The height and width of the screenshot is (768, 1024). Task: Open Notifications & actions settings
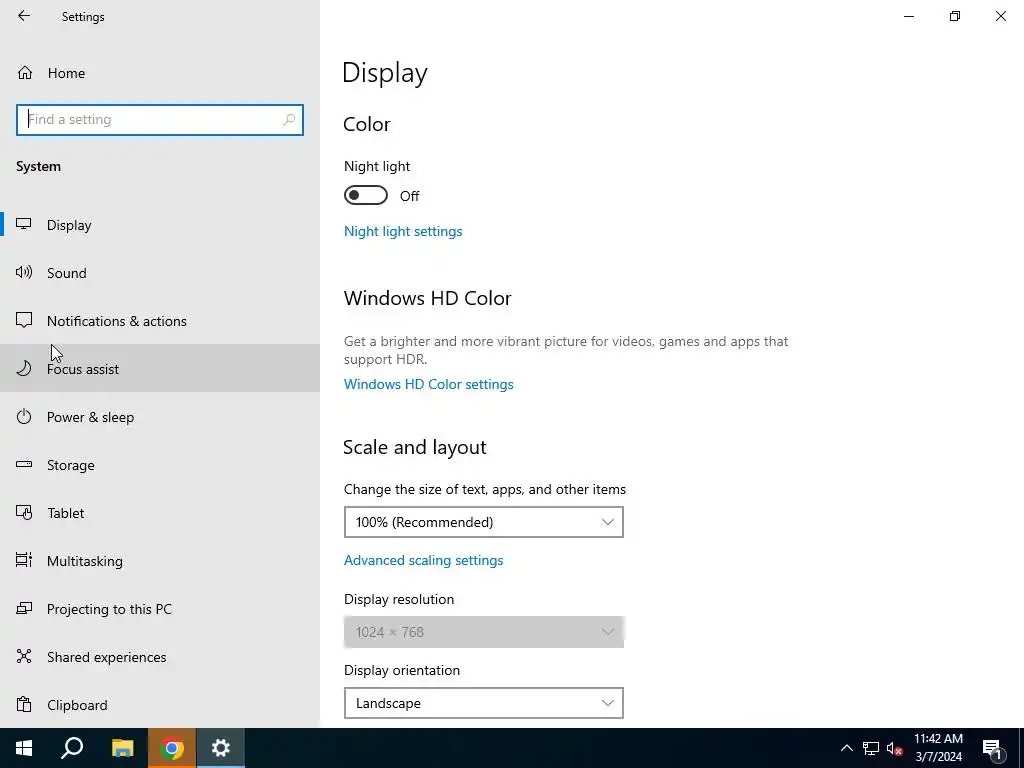160,321
